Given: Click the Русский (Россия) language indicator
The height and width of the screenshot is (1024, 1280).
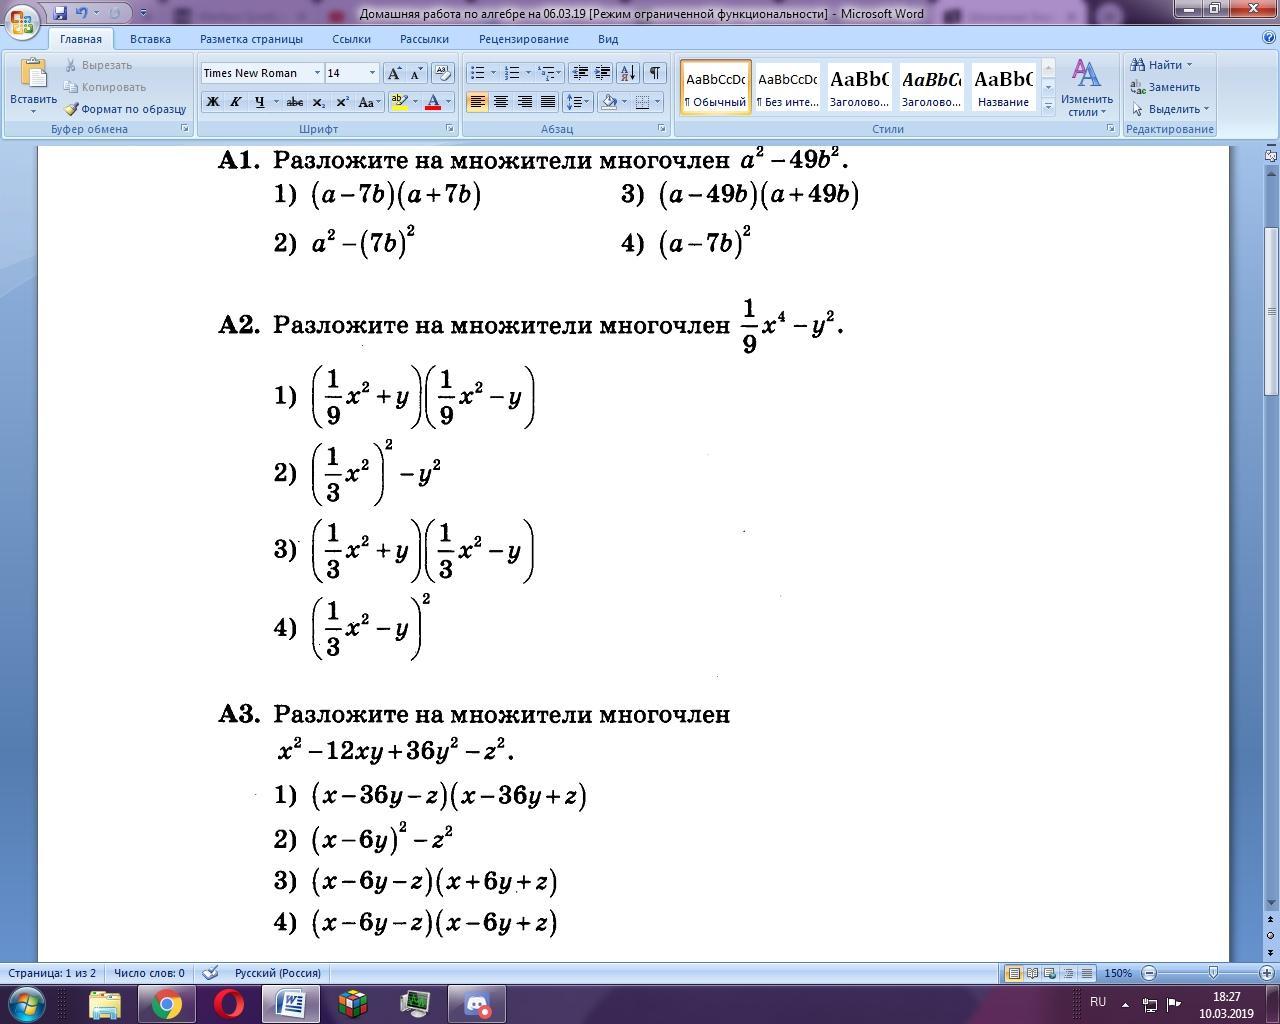Looking at the screenshot, I should pos(277,973).
